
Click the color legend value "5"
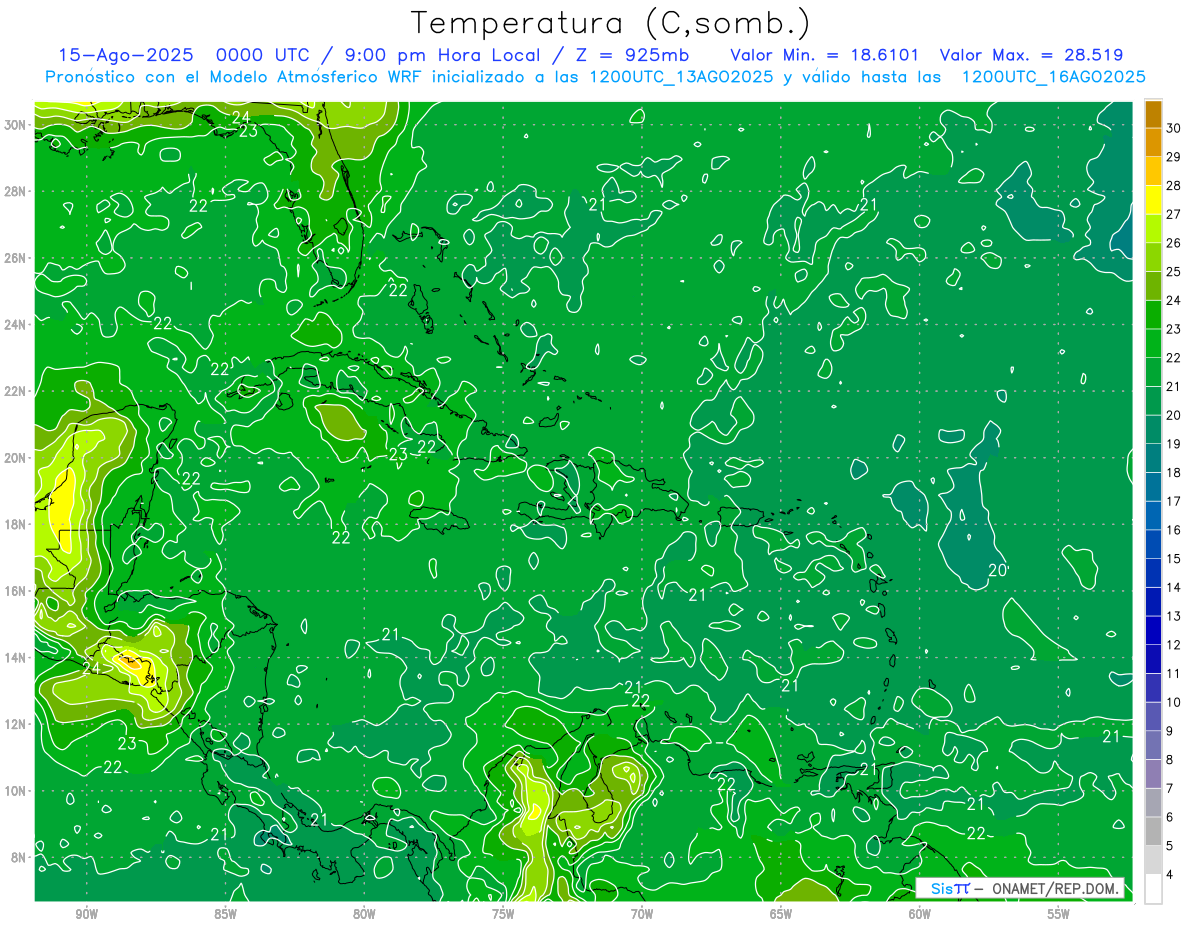pyautogui.click(x=1170, y=846)
